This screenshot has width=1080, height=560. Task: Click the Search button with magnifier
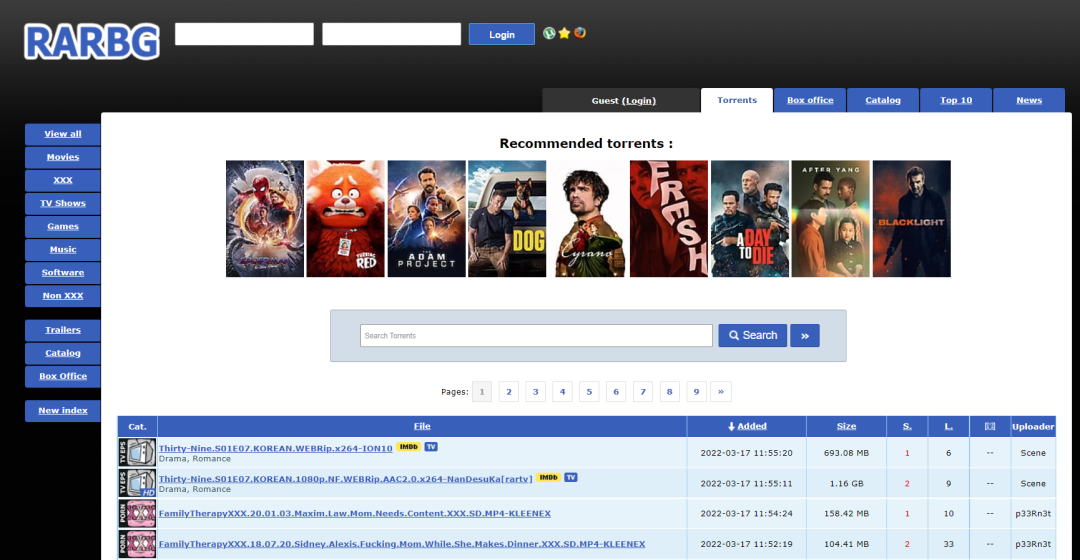point(752,335)
